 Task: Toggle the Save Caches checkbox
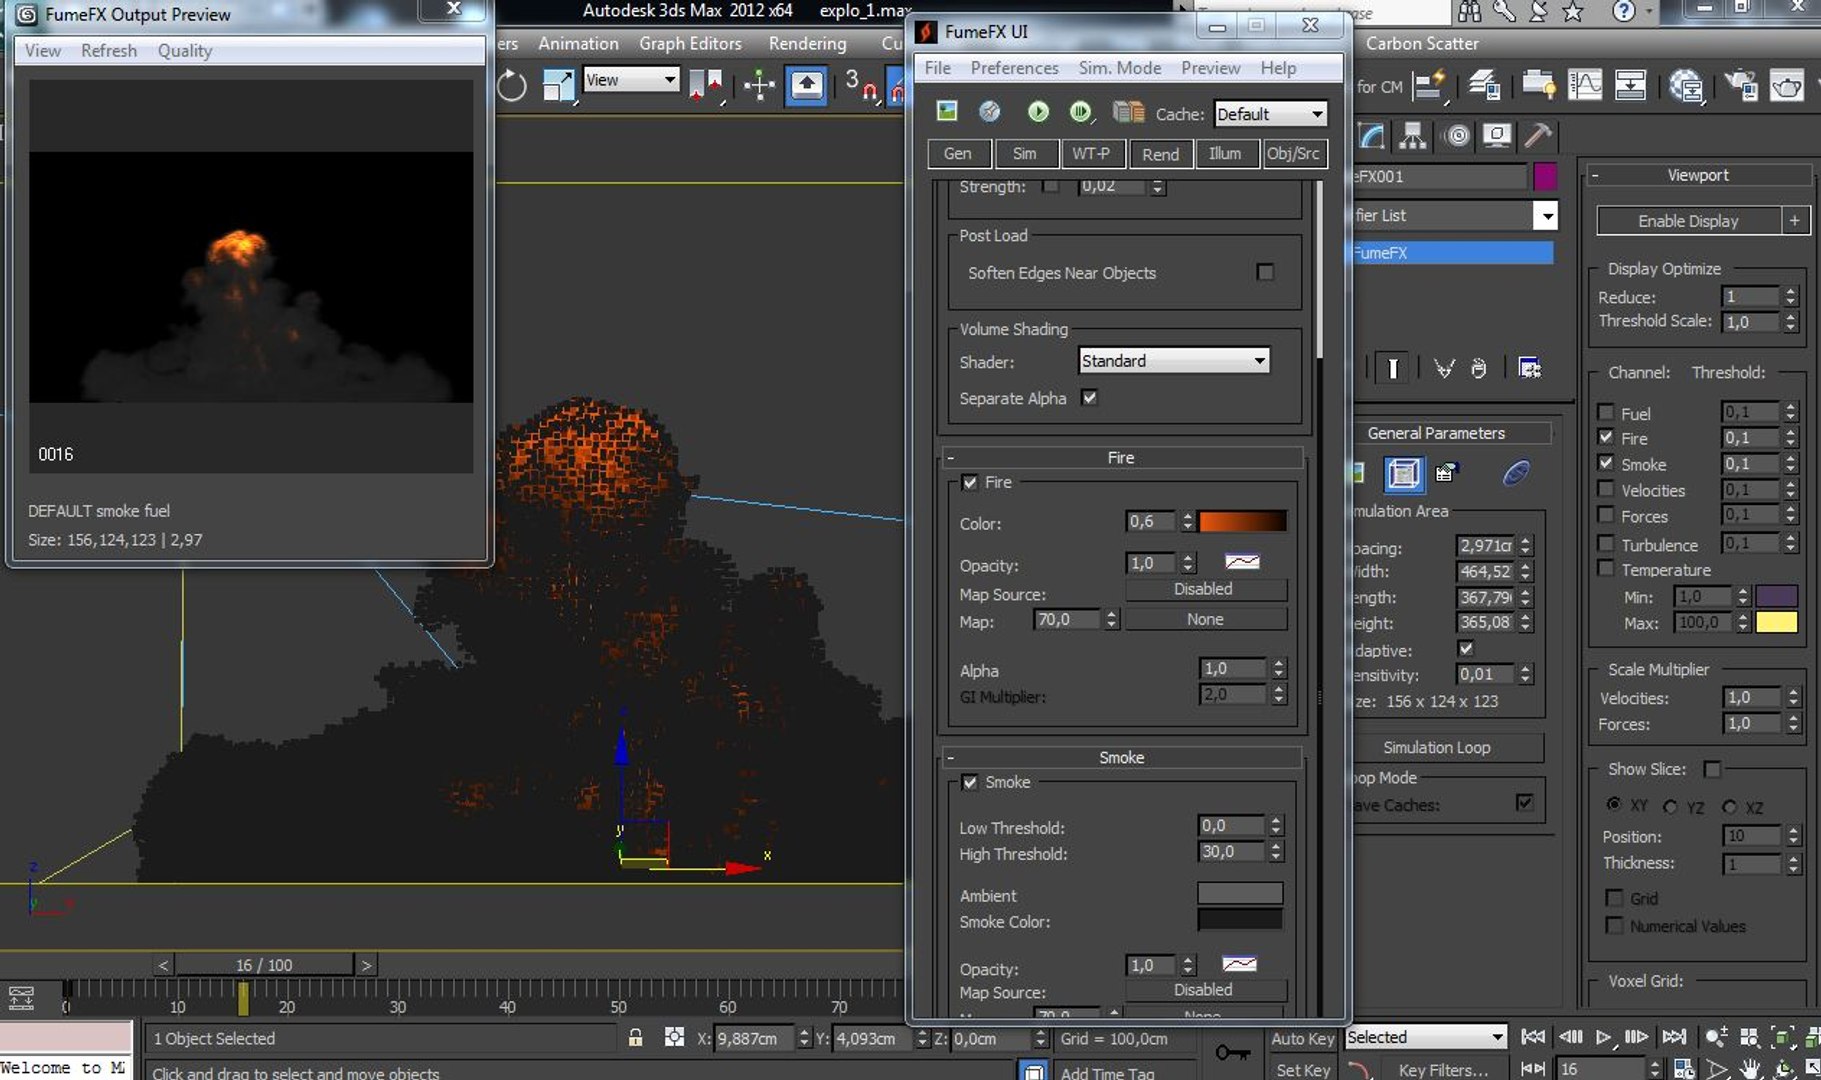pos(1525,802)
